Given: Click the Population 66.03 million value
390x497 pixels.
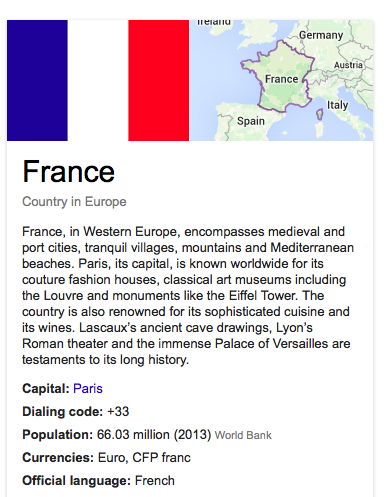Looking at the screenshot, I should click(x=154, y=435).
